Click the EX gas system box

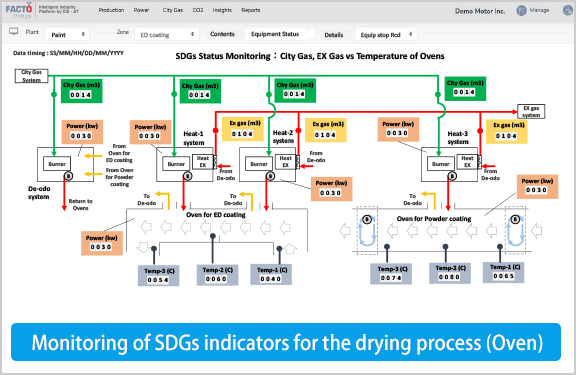pyautogui.click(x=531, y=111)
